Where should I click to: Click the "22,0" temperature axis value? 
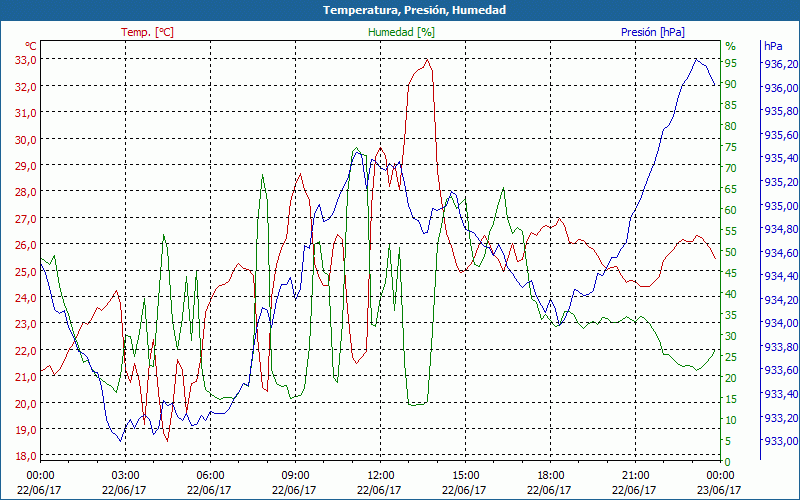pos(26,351)
